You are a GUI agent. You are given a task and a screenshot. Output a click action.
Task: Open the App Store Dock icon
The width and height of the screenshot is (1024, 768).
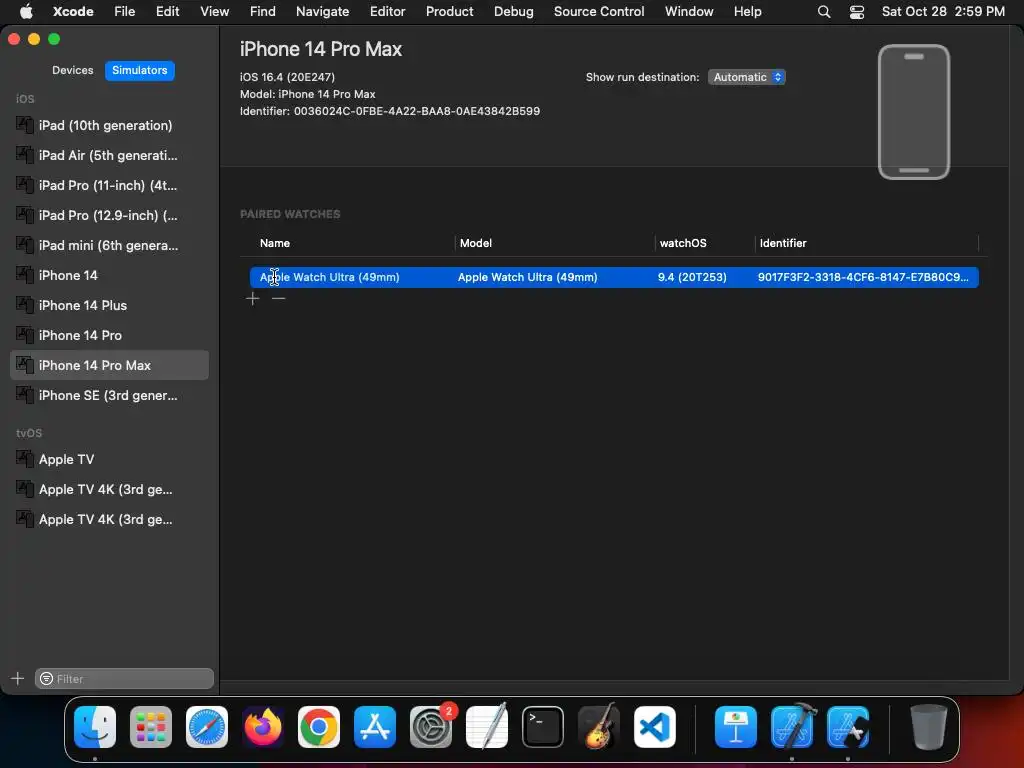(375, 727)
